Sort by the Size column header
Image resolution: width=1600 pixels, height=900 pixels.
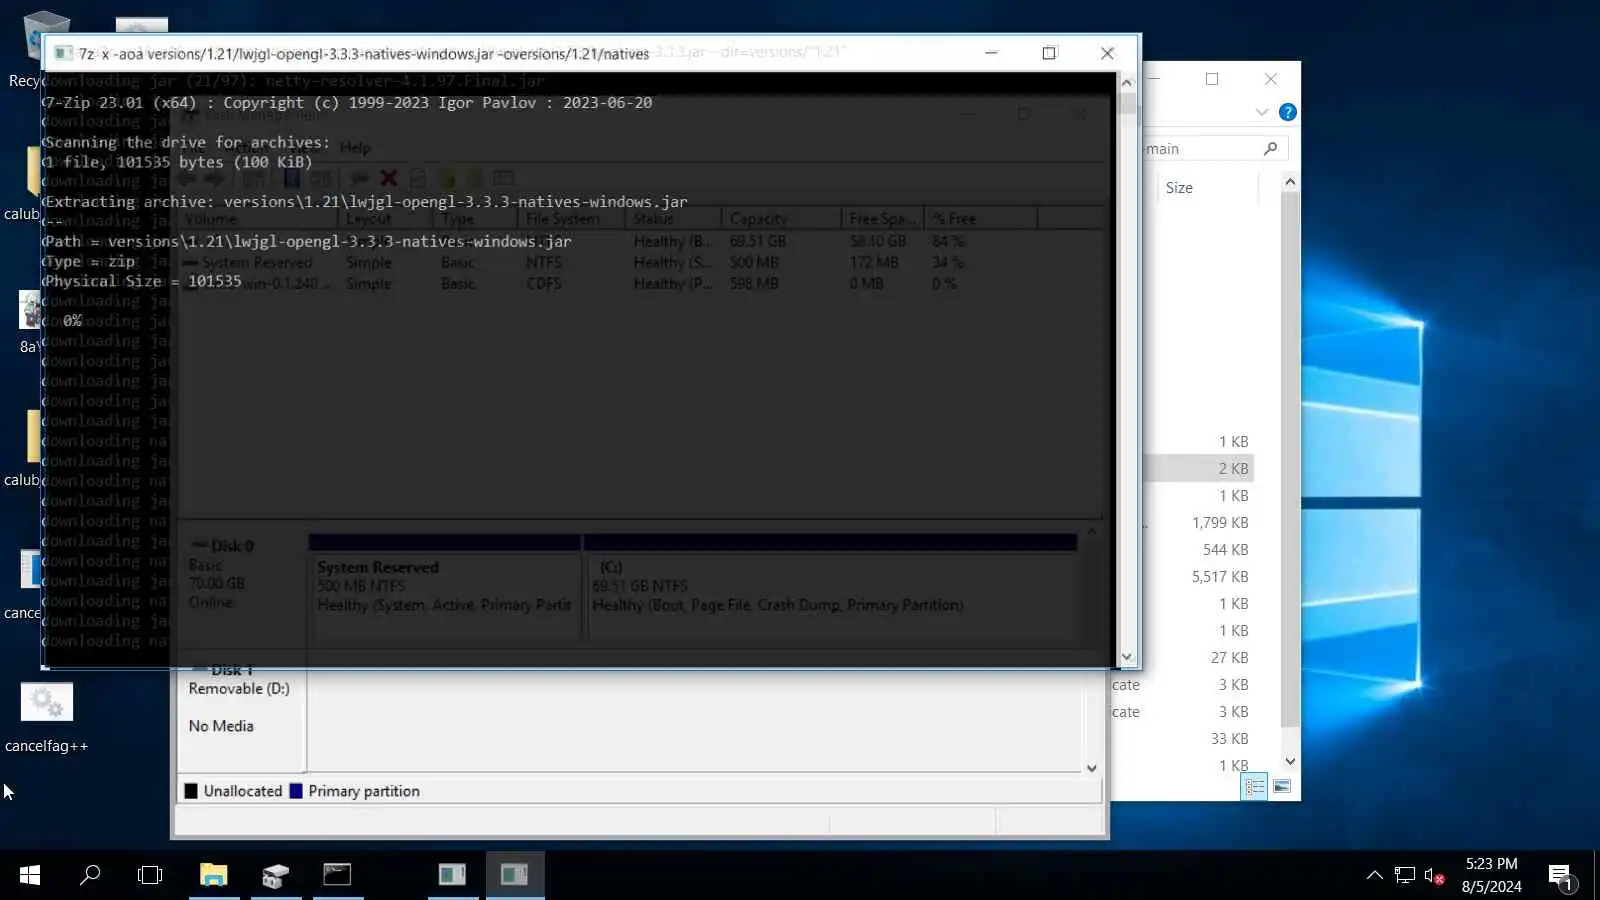click(1179, 187)
